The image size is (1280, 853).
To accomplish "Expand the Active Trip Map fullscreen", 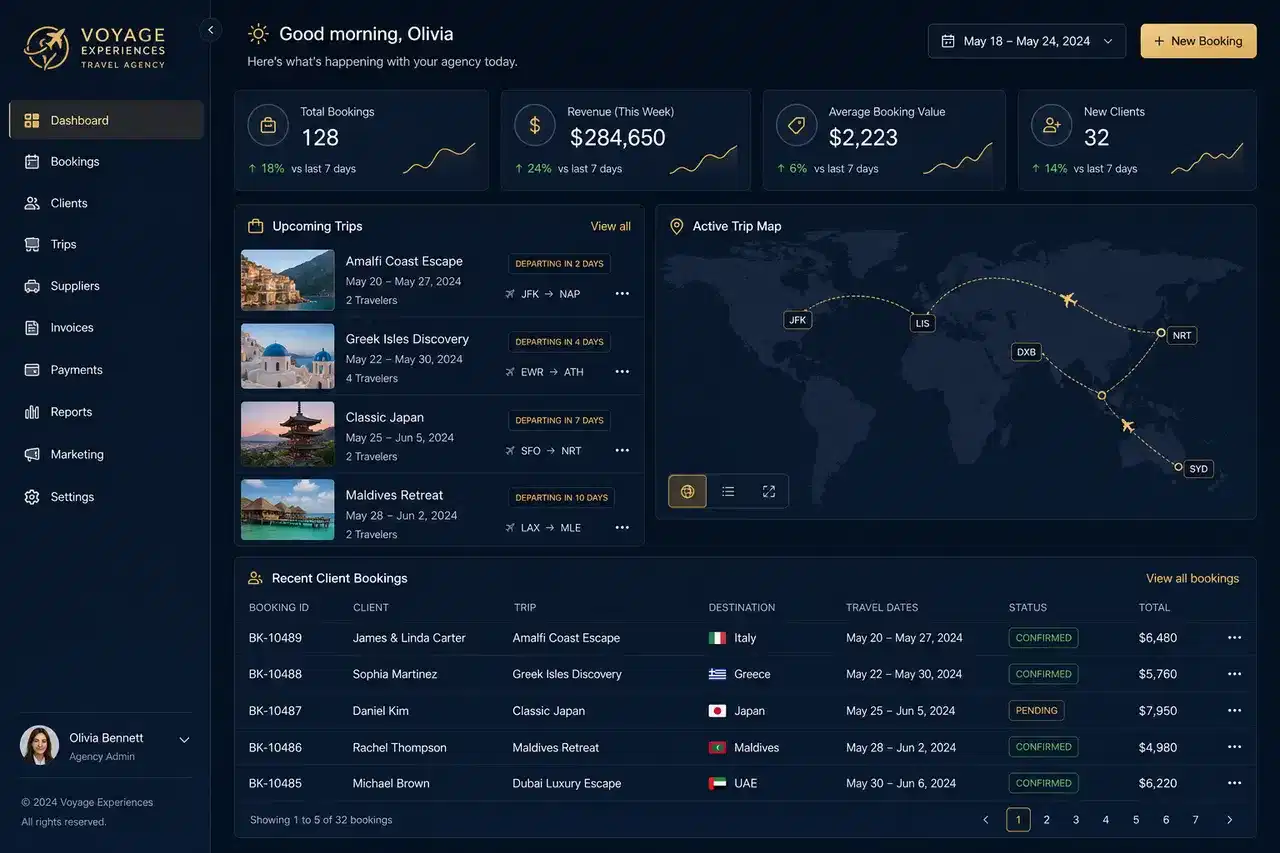I will (x=769, y=491).
